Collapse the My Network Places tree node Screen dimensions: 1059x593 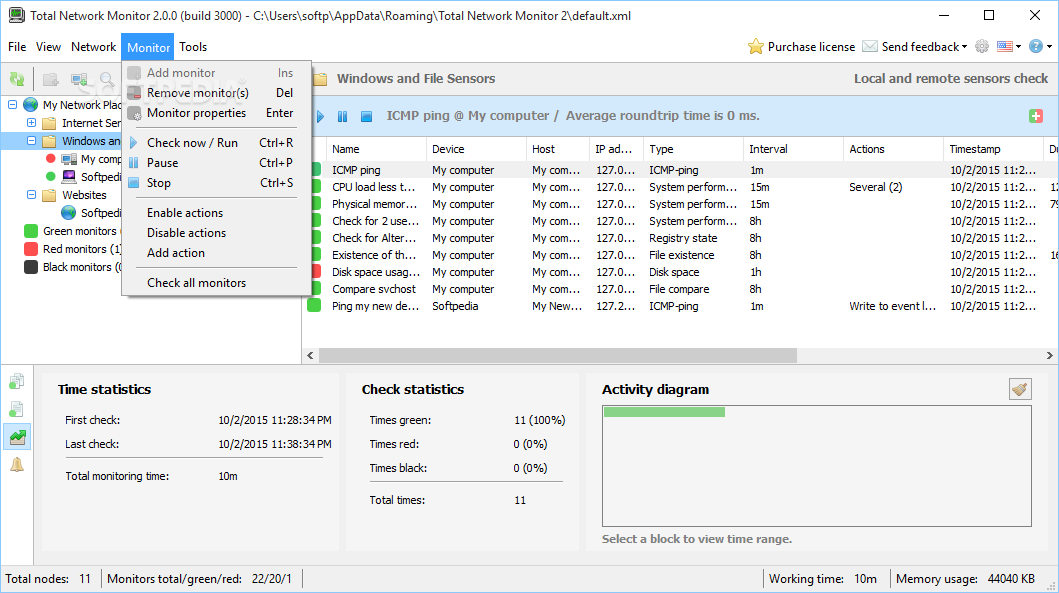point(12,105)
